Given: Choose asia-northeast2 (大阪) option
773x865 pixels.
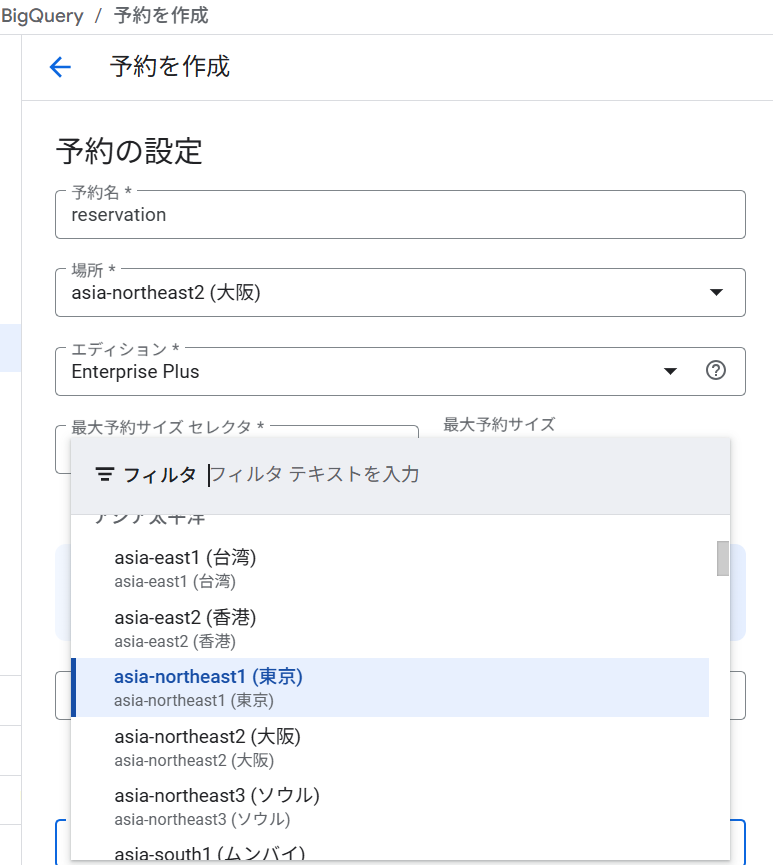Looking at the screenshot, I should pyautogui.click(x=390, y=747).
